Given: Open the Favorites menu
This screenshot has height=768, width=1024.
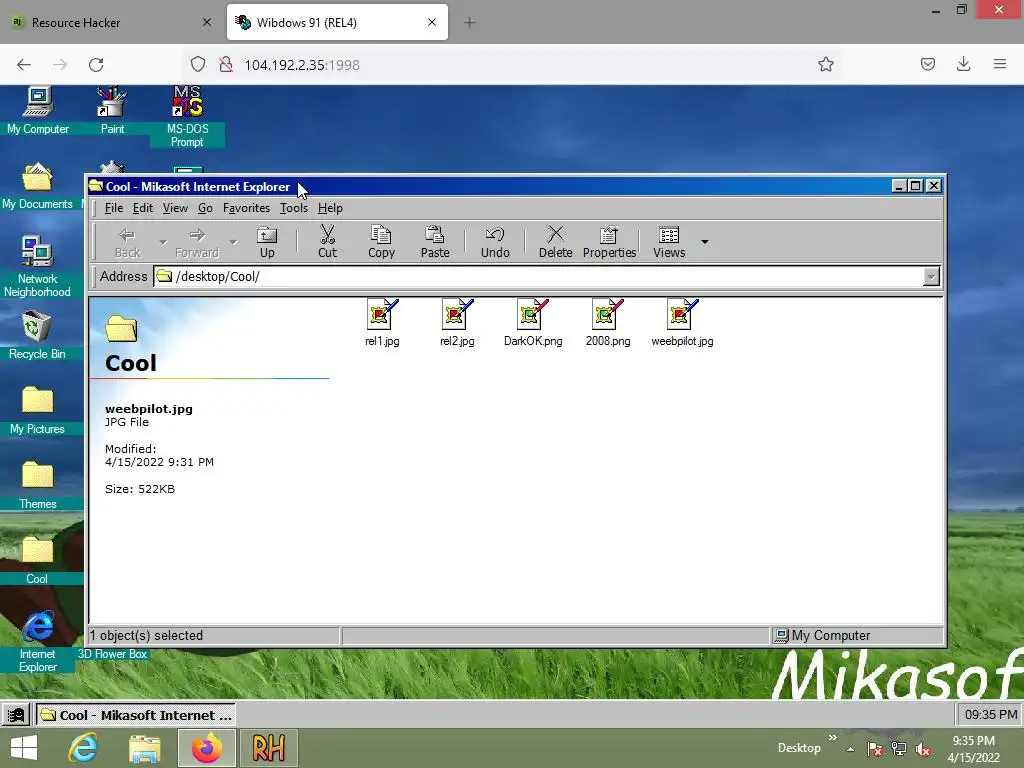Looking at the screenshot, I should 246,208.
